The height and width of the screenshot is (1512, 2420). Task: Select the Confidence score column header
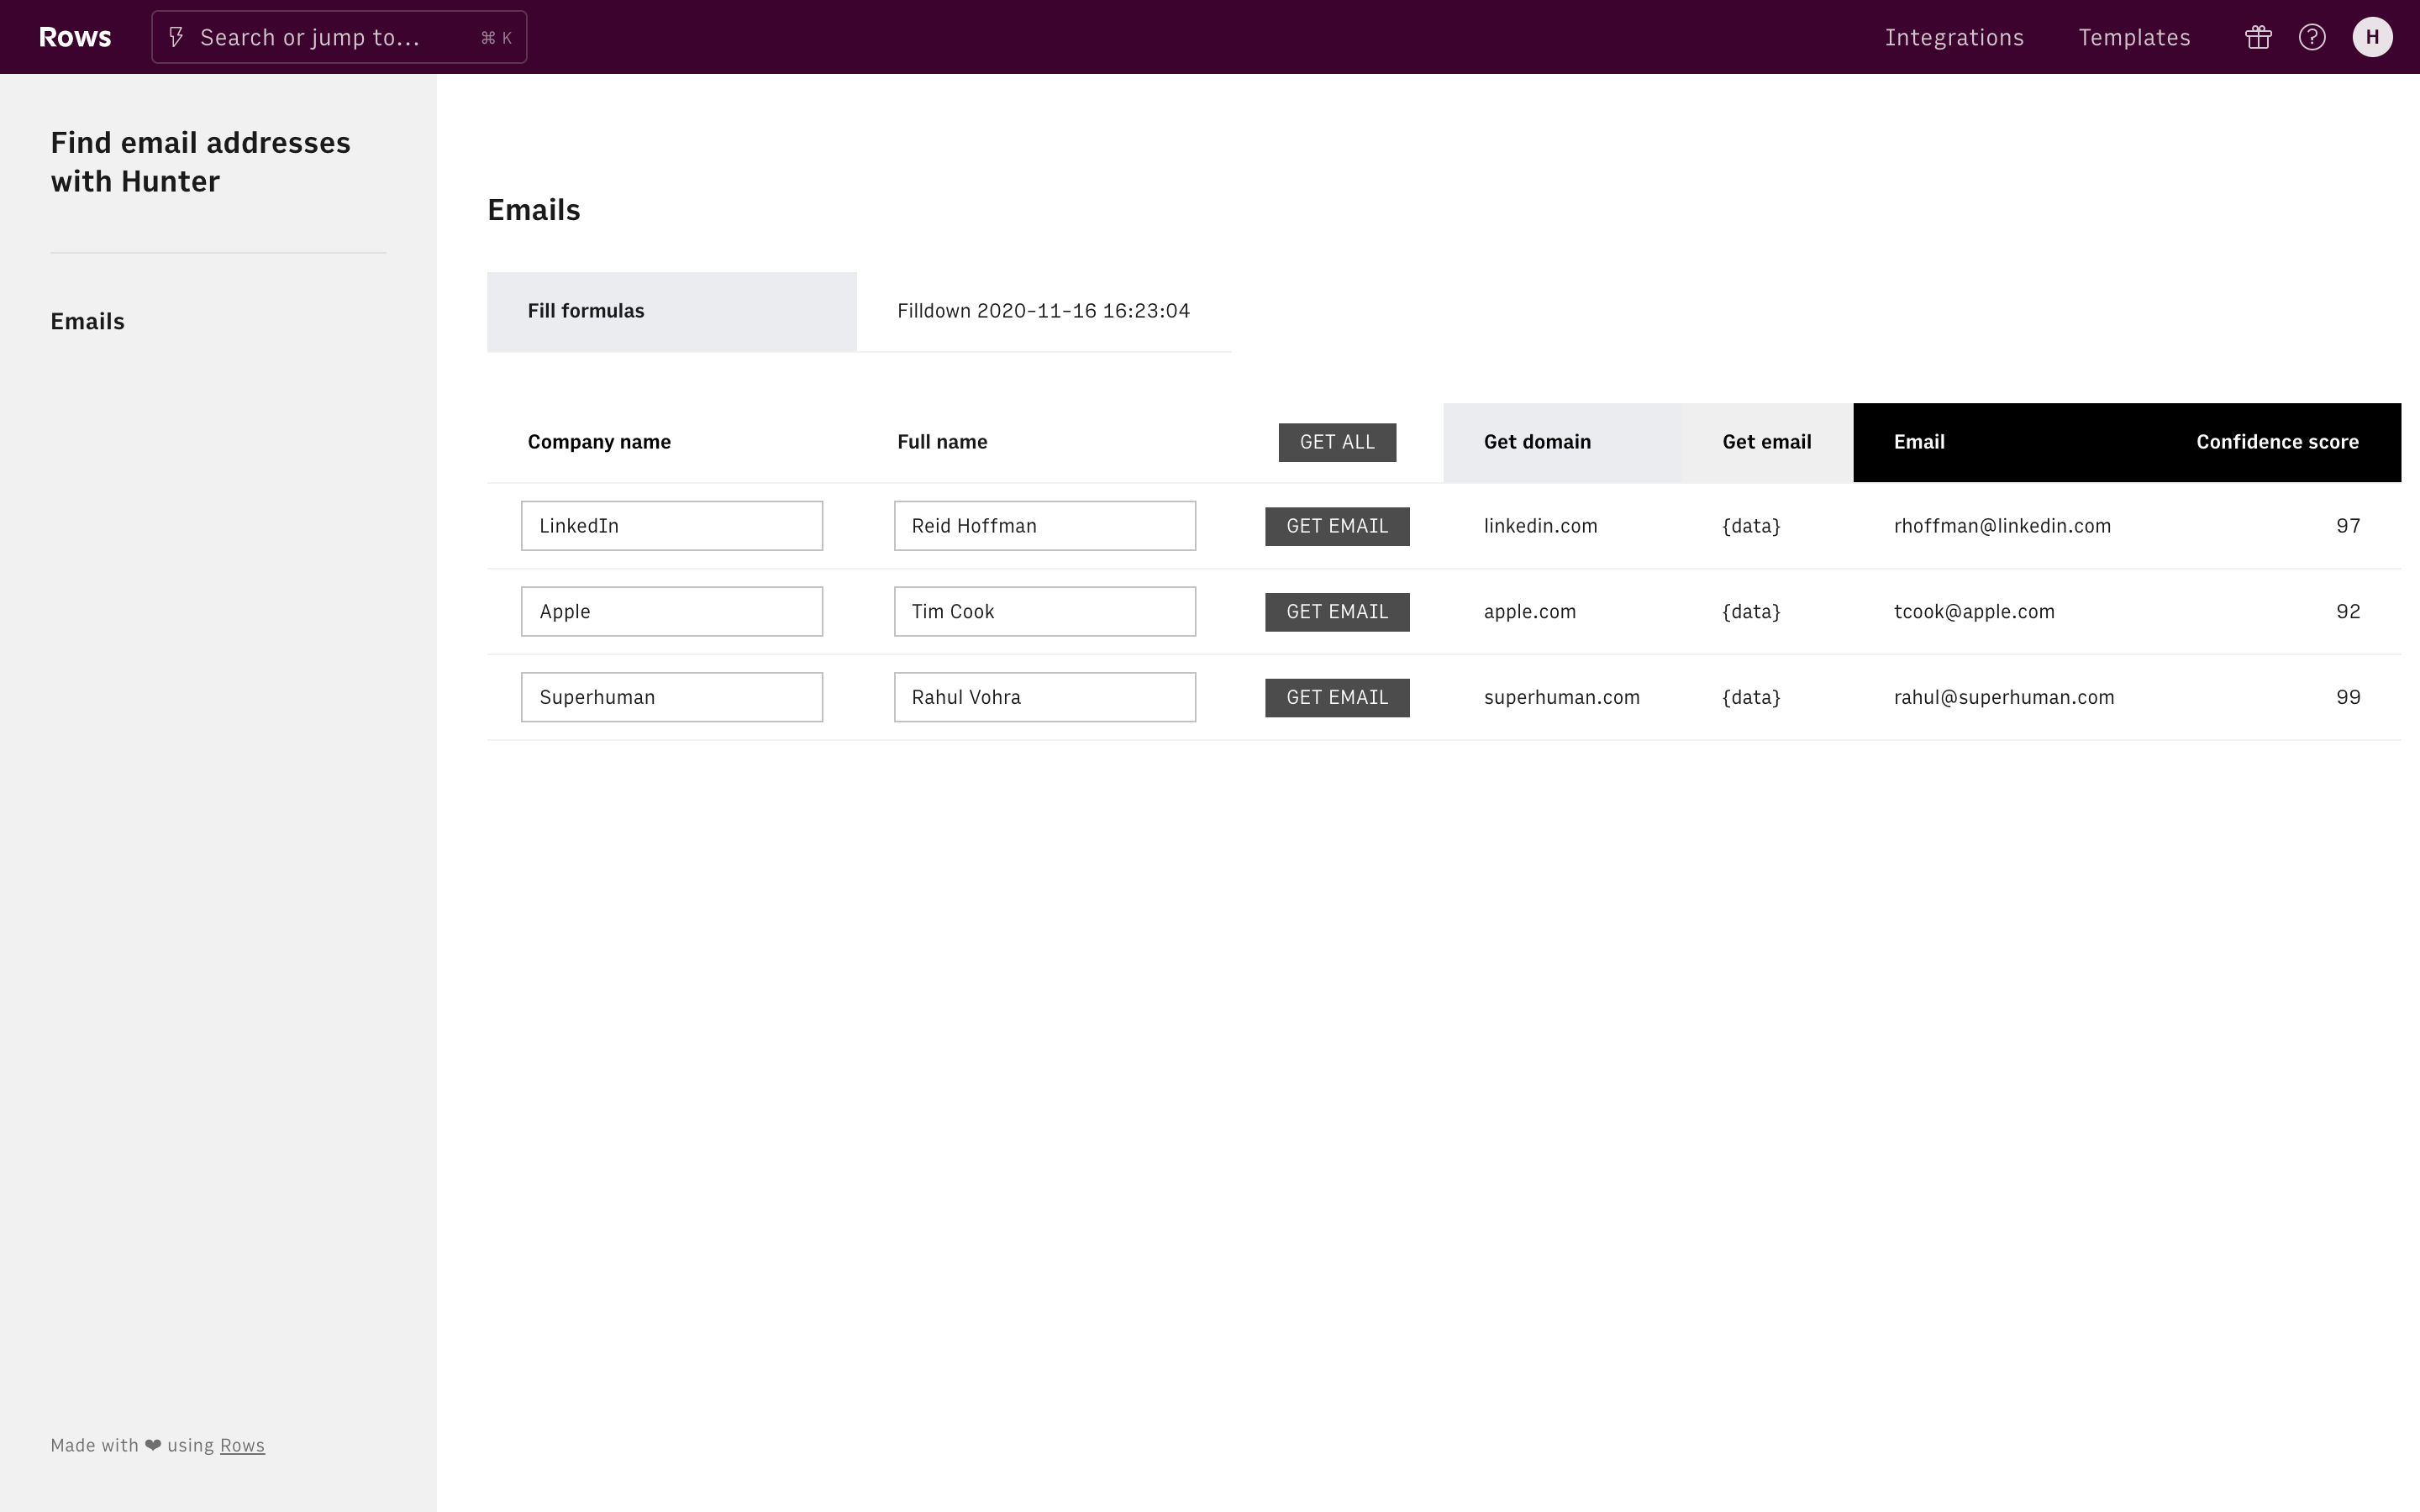[2277, 442]
